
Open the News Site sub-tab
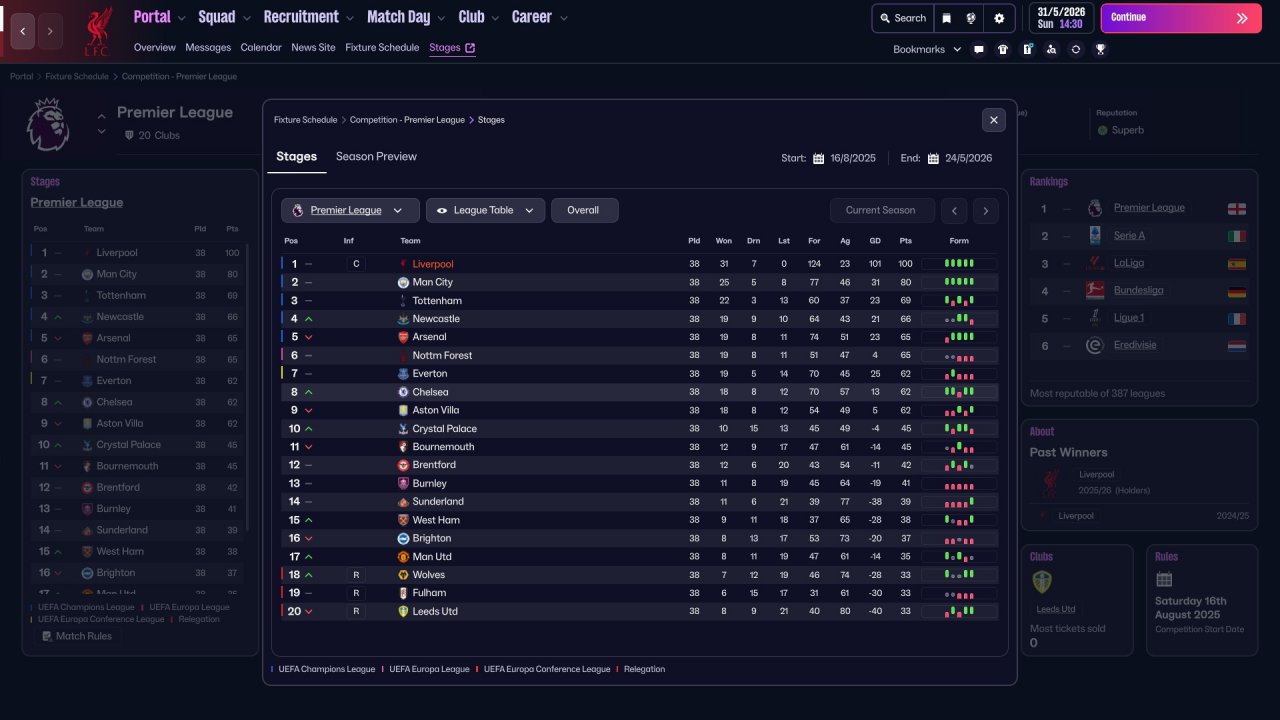click(314, 47)
